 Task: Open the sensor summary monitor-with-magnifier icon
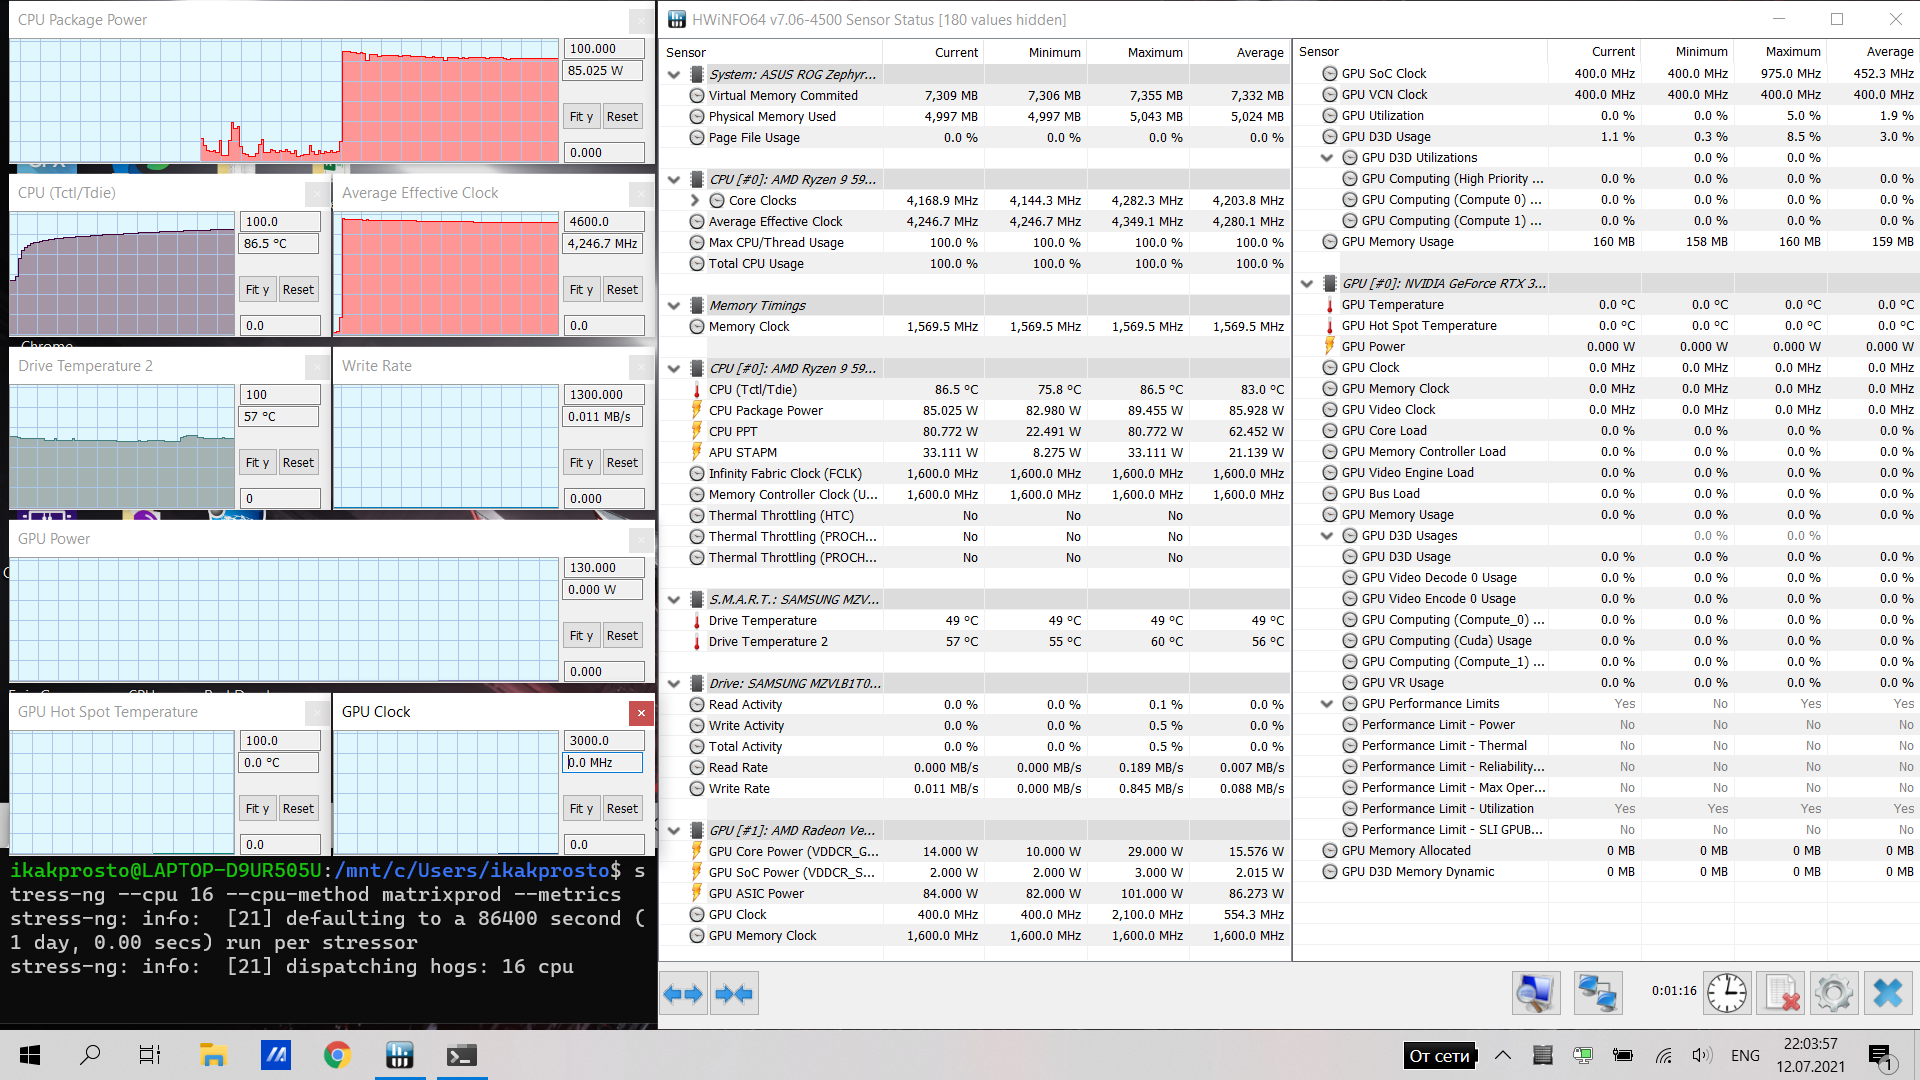(x=1535, y=993)
